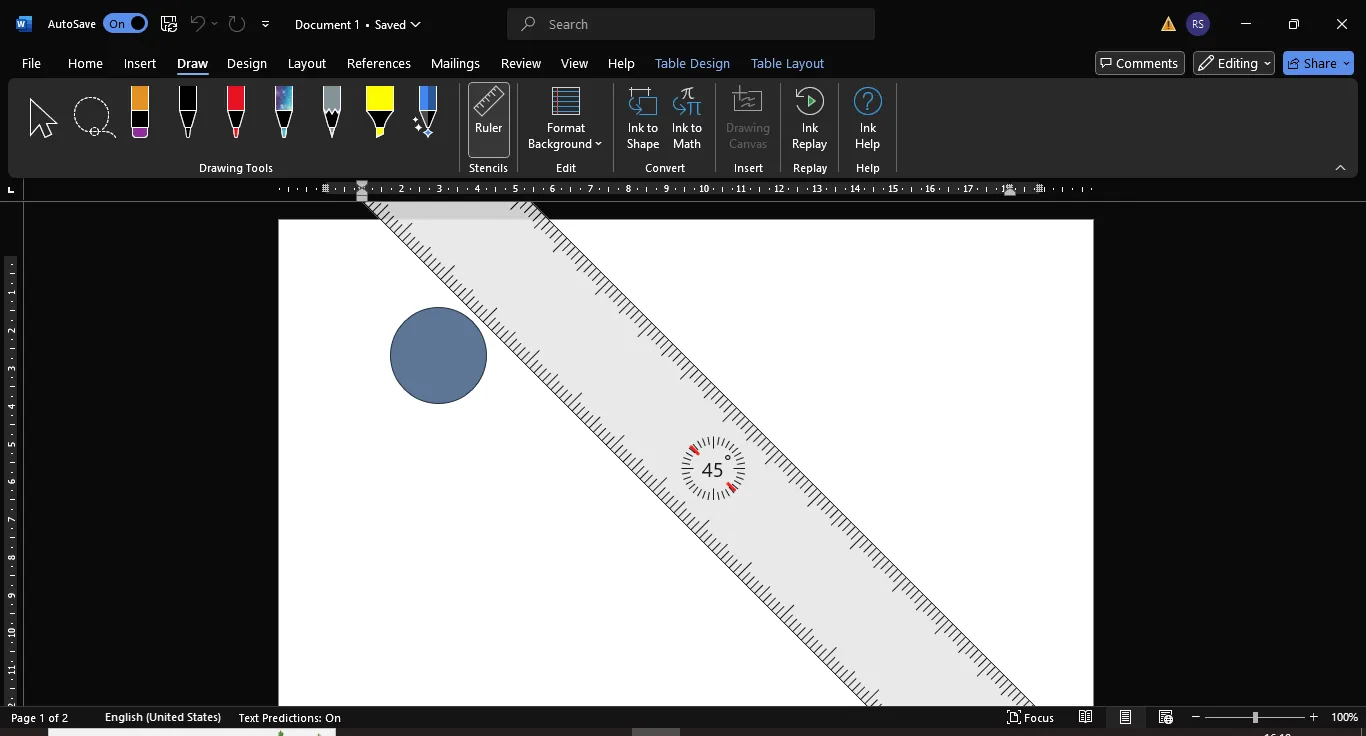Collapse the ribbon with chevron
This screenshot has height=736, width=1366.
[1341, 168]
